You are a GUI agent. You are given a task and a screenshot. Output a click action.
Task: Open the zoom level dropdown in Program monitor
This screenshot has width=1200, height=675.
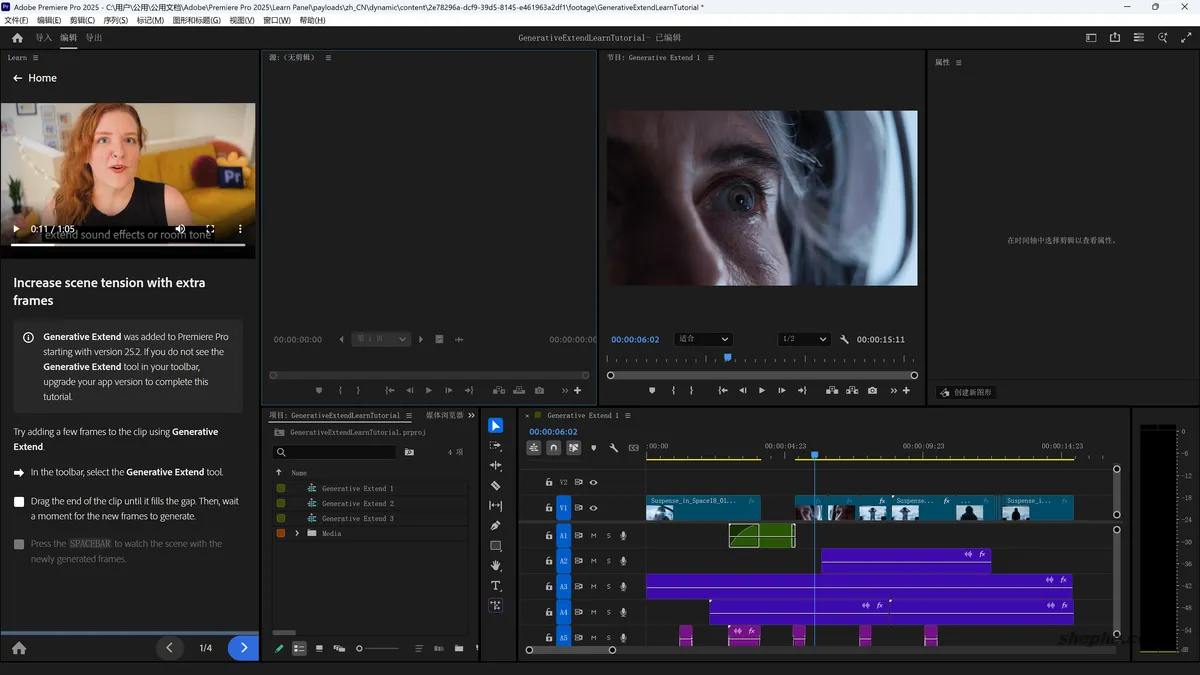(x=703, y=339)
